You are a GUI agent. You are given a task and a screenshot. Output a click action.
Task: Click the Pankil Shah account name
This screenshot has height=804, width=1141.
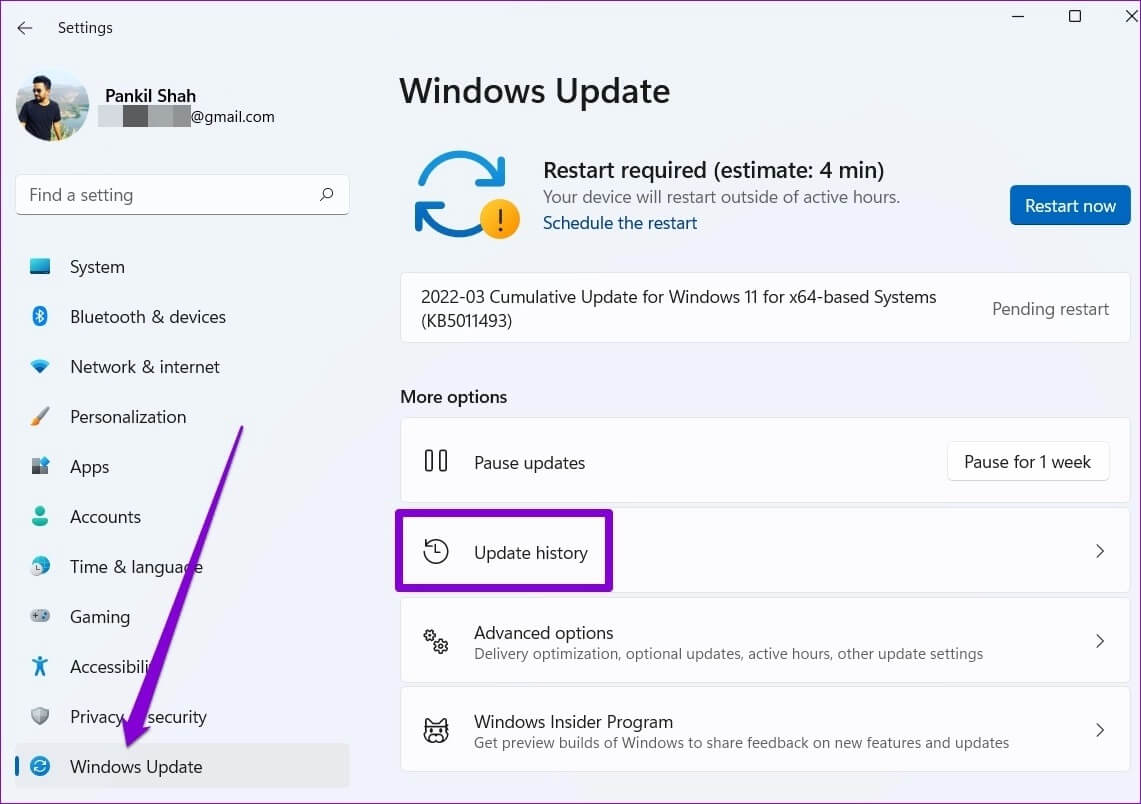click(x=150, y=95)
